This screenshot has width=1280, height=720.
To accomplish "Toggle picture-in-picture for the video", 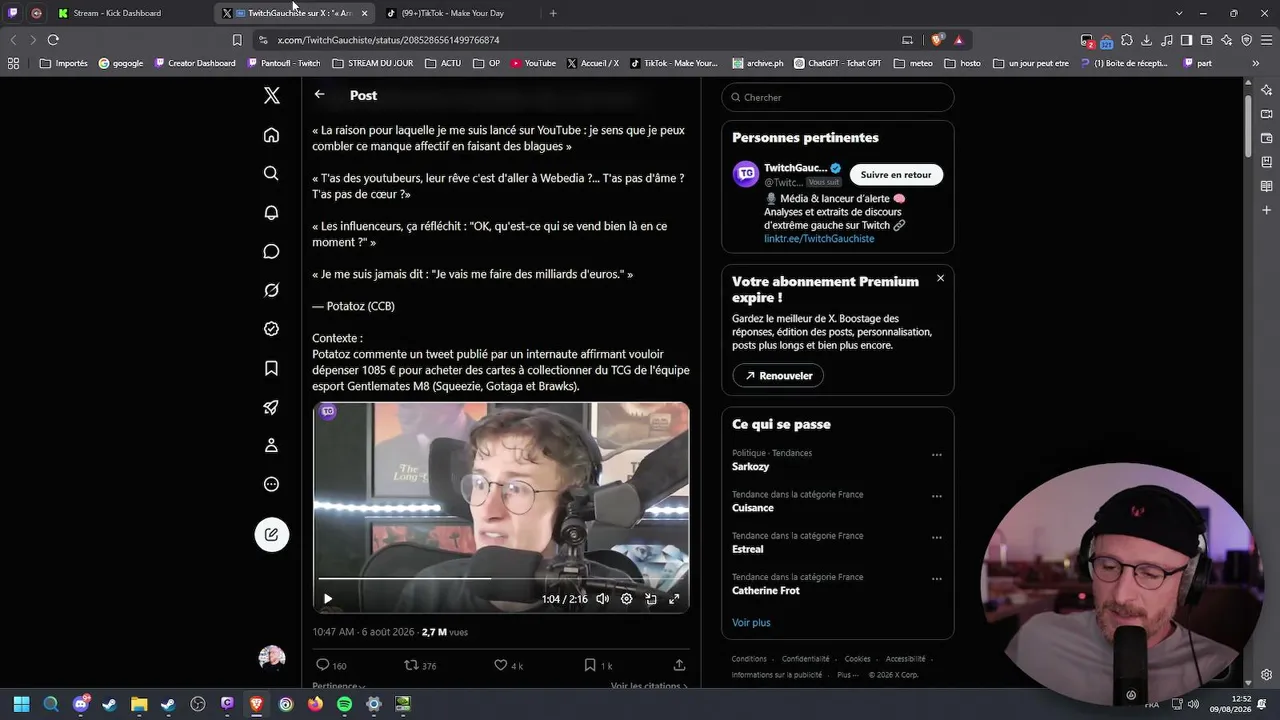I will coord(650,599).
